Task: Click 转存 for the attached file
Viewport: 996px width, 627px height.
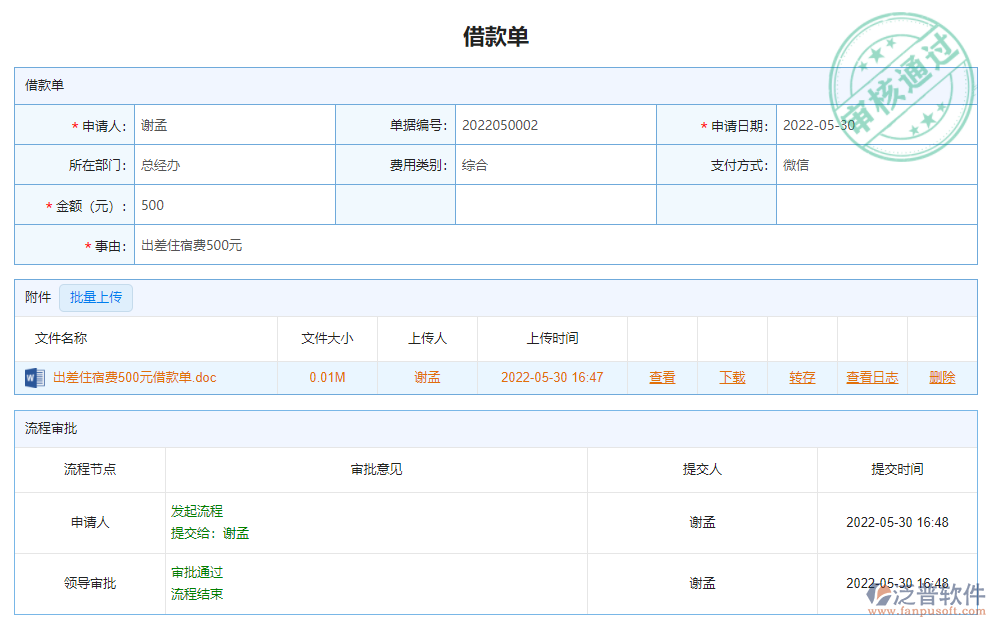Action: [802, 378]
